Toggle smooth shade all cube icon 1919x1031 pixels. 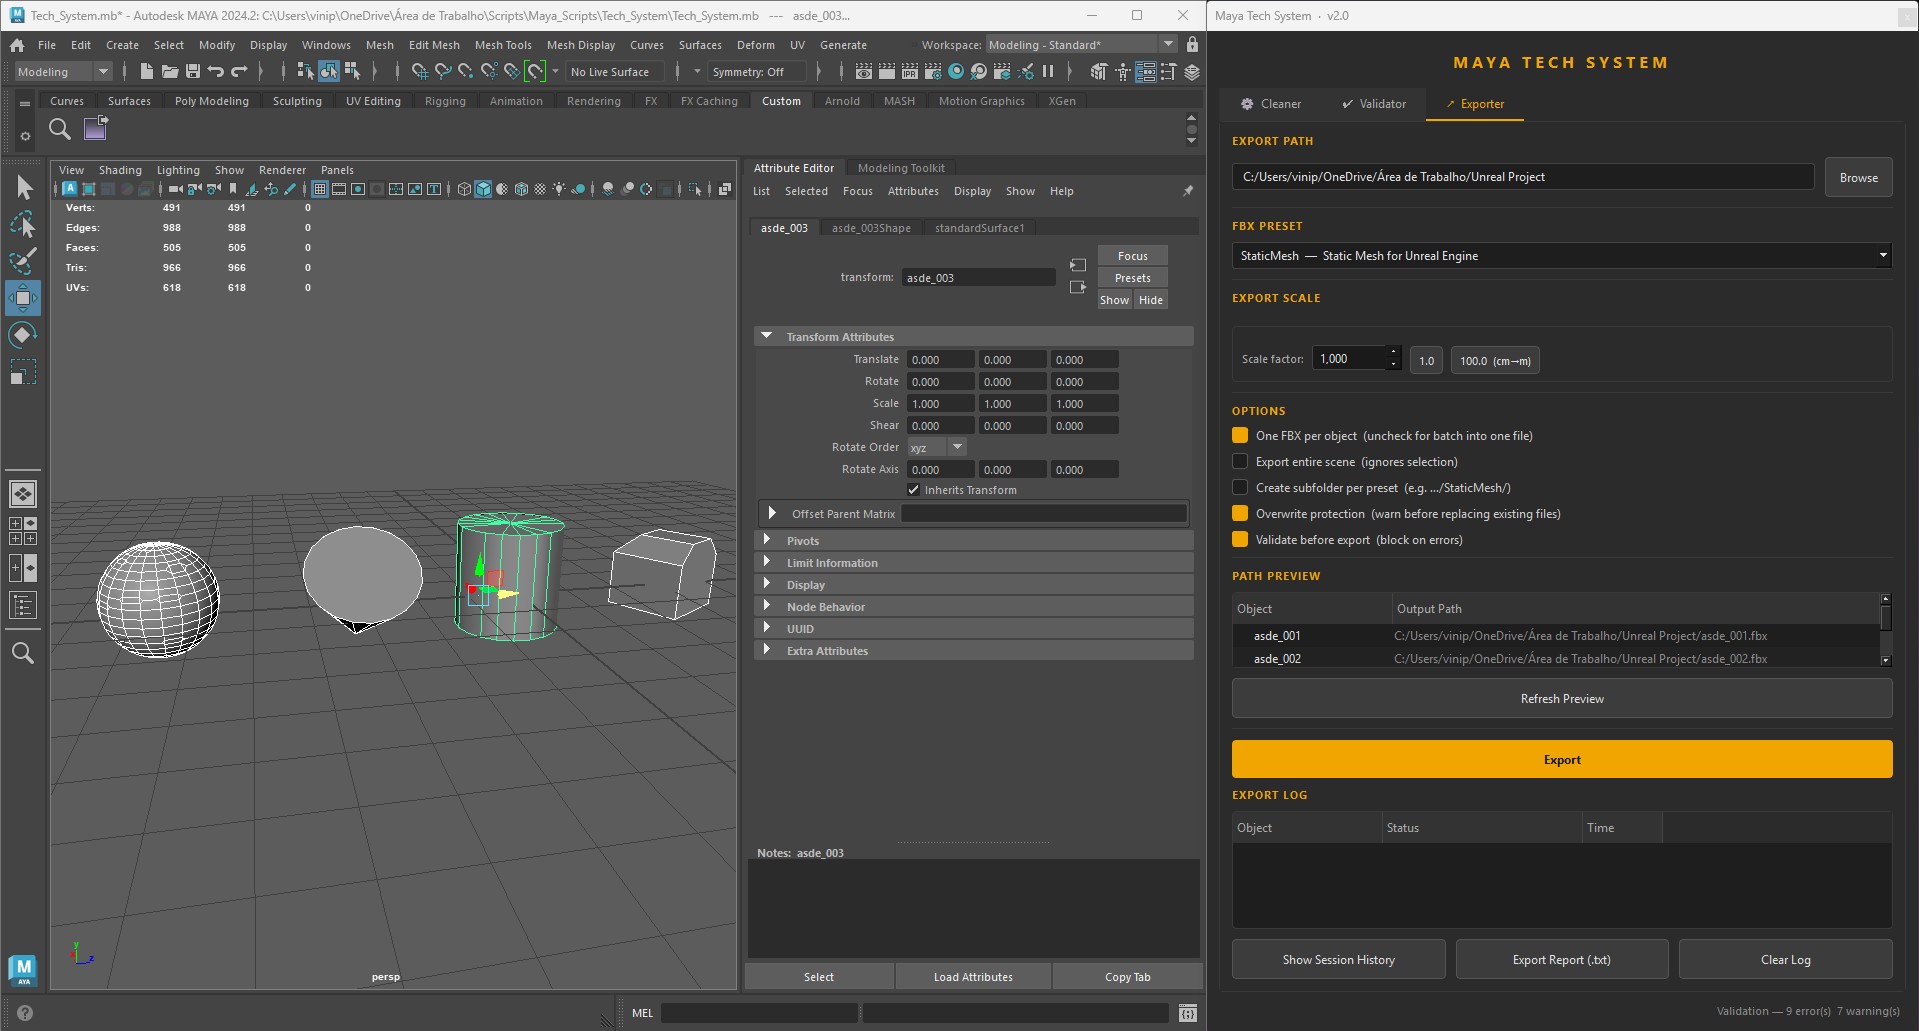[x=483, y=189]
